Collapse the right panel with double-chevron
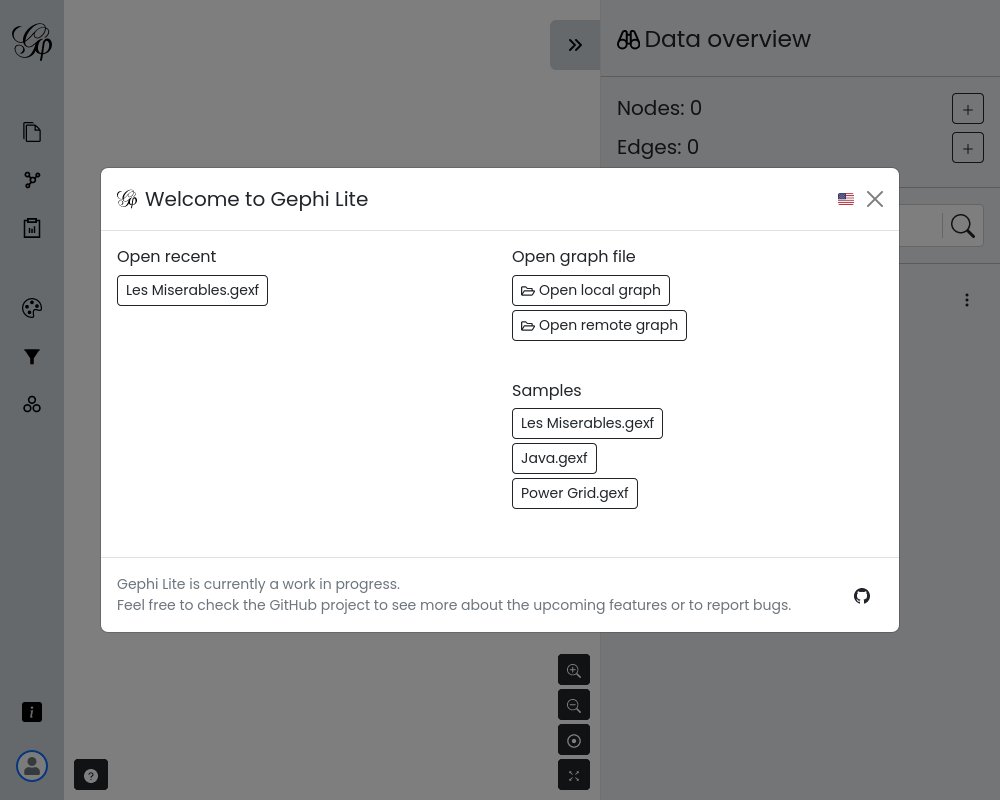1000x800 pixels. [x=575, y=45]
